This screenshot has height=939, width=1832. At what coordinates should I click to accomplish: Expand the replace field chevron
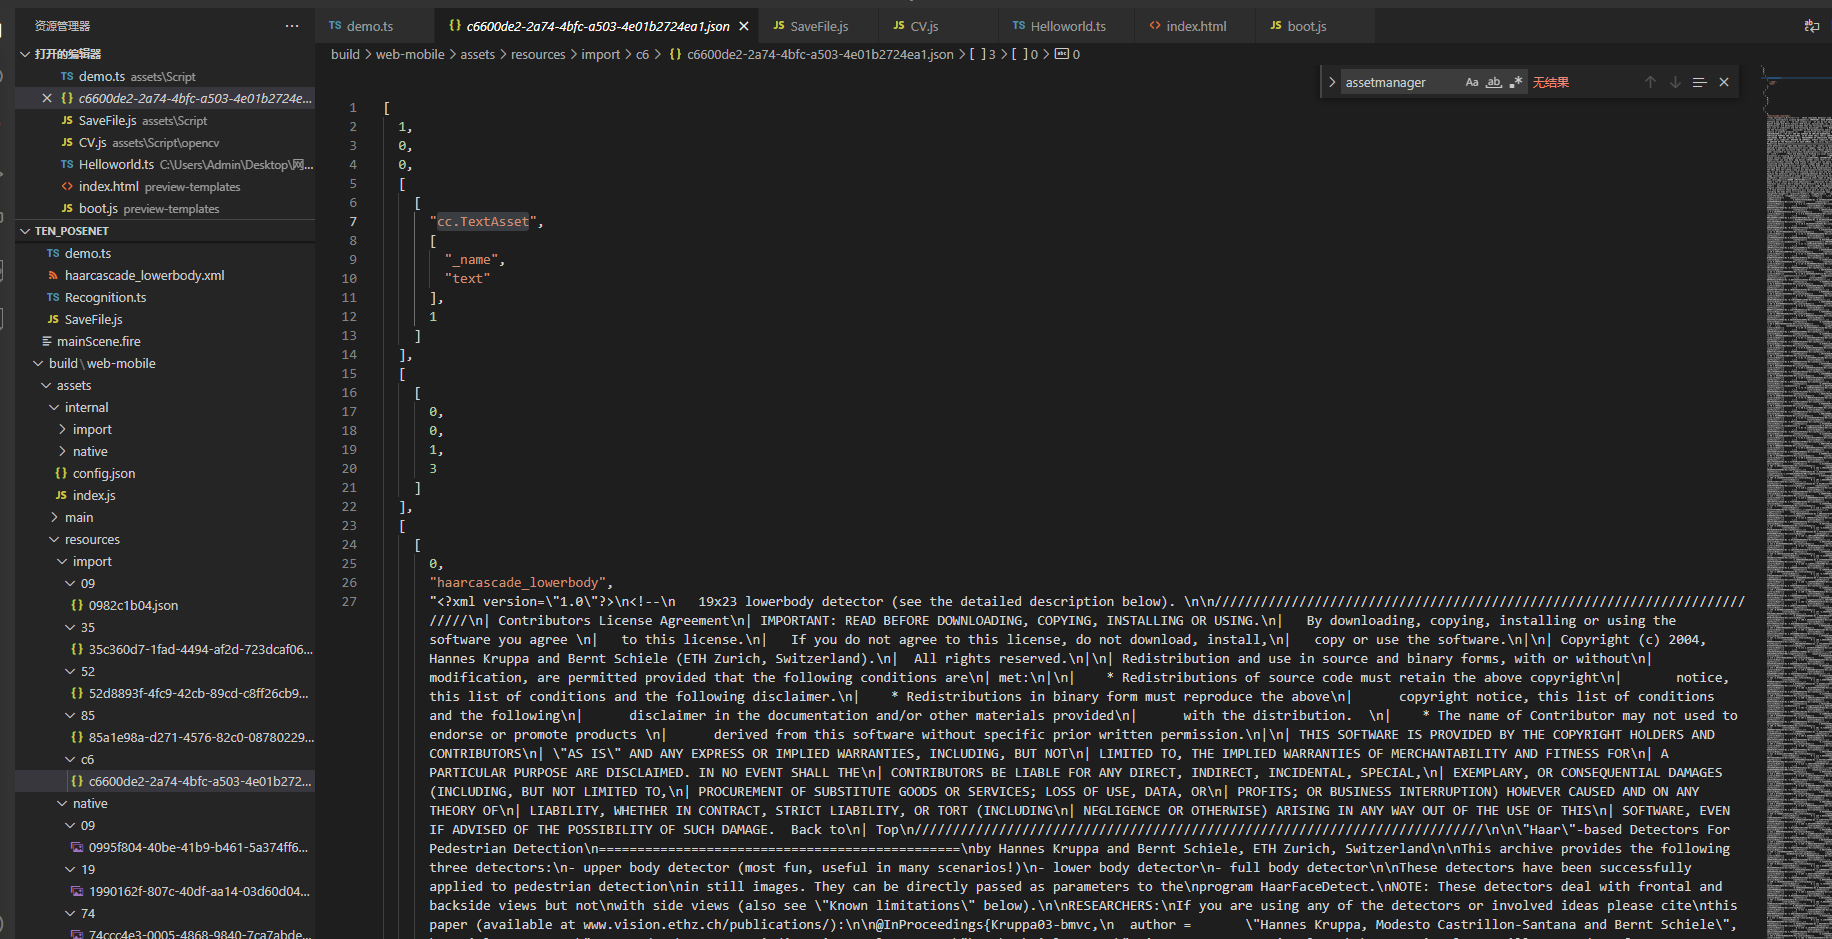click(x=1332, y=82)
